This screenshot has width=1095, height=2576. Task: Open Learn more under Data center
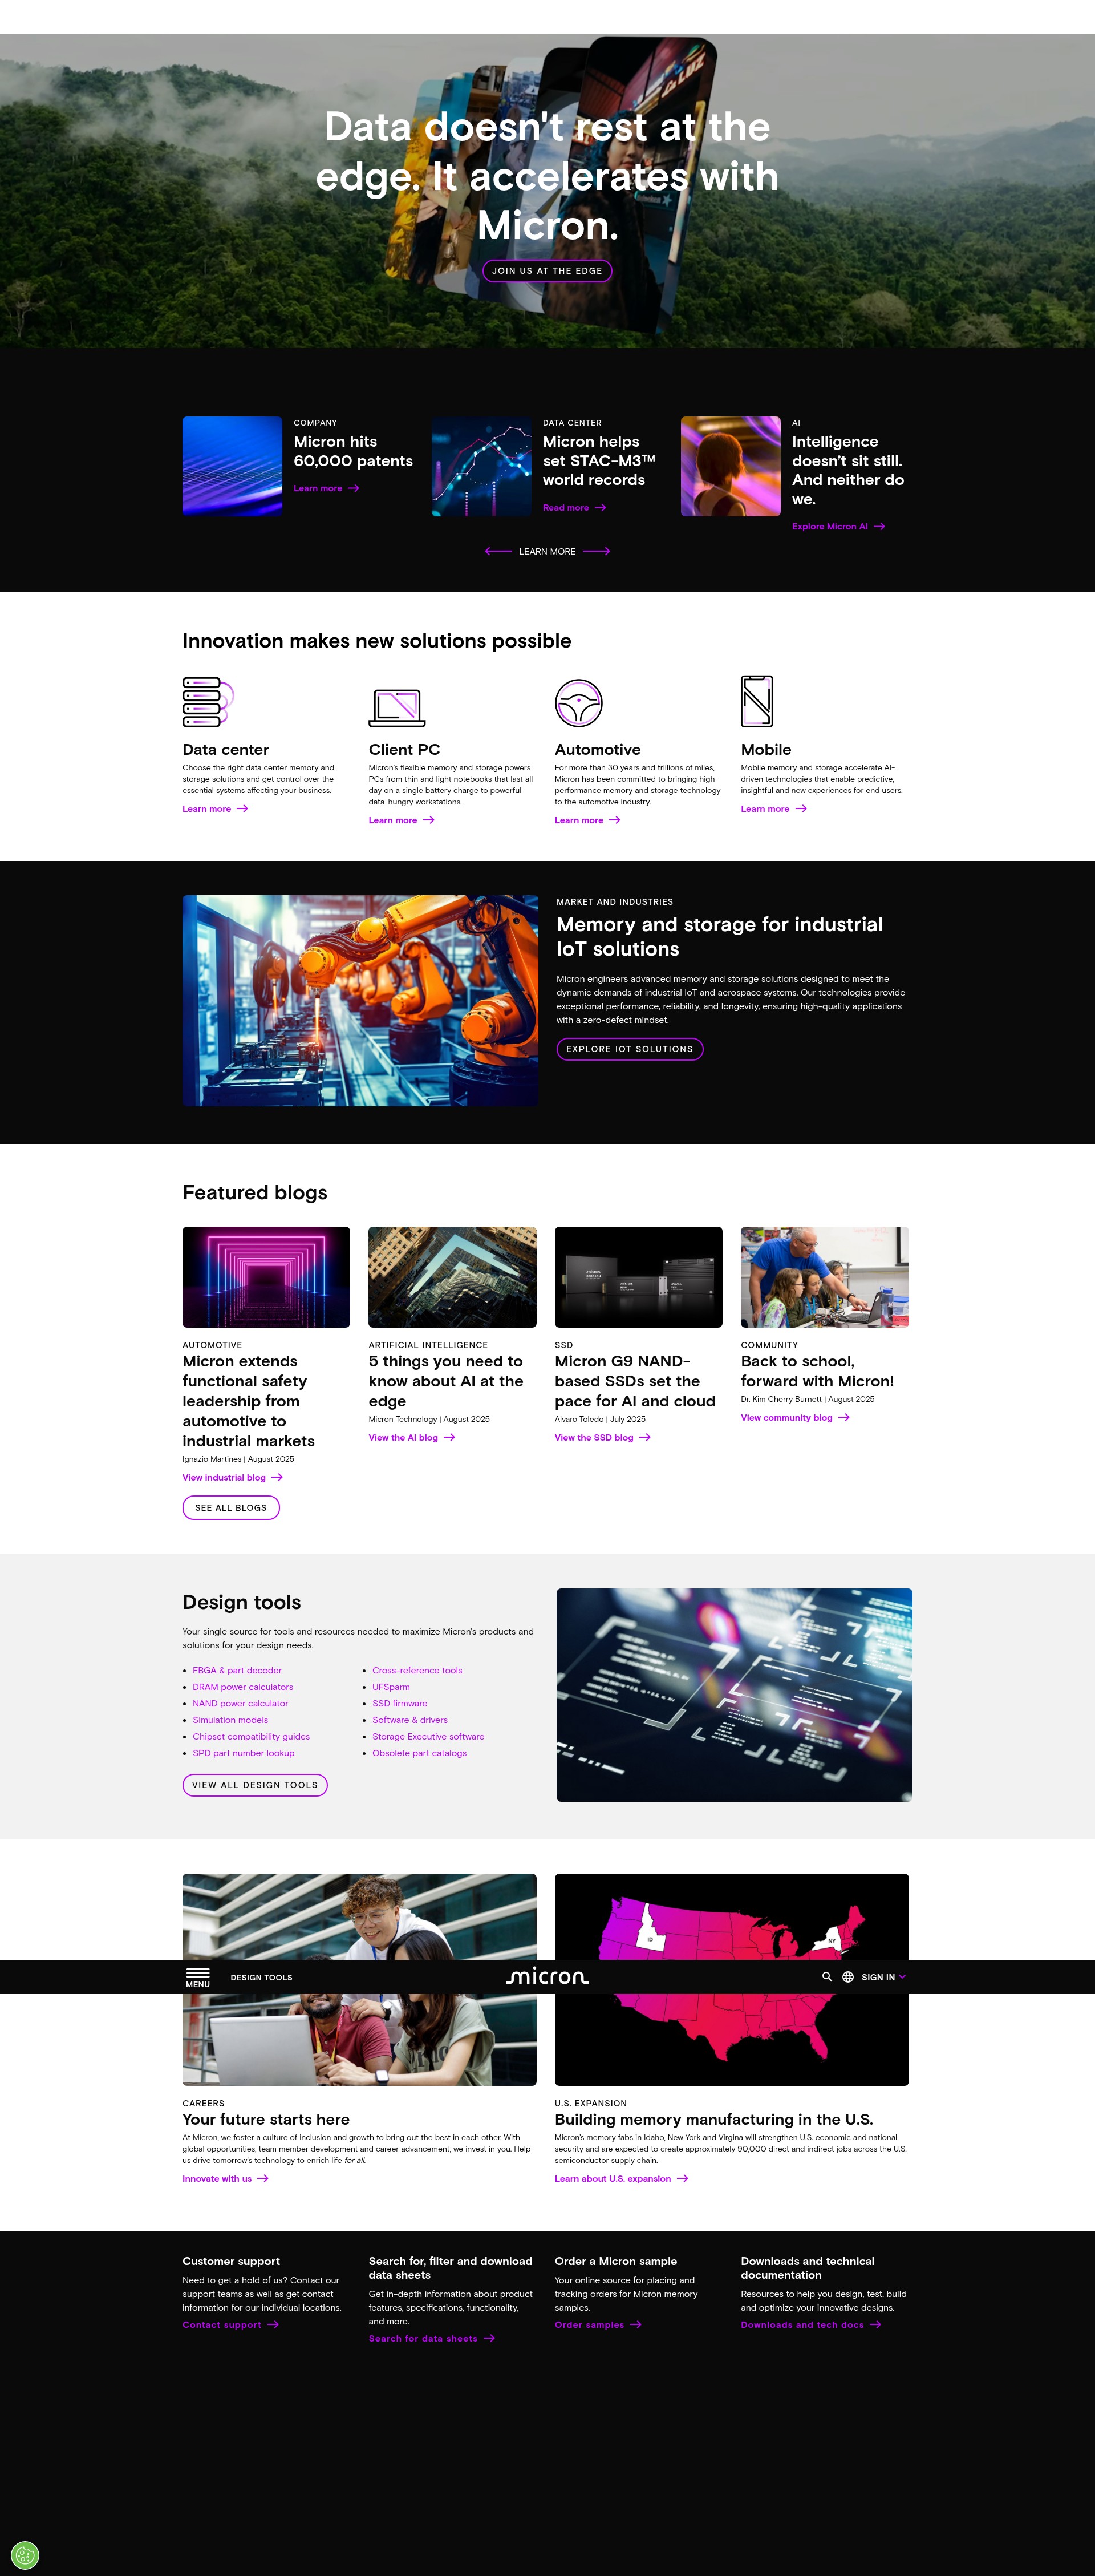point(215,809)
